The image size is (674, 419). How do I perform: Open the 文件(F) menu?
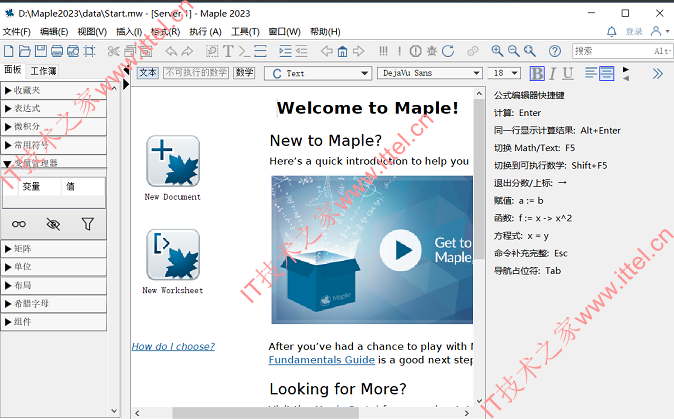coord(17,32)
